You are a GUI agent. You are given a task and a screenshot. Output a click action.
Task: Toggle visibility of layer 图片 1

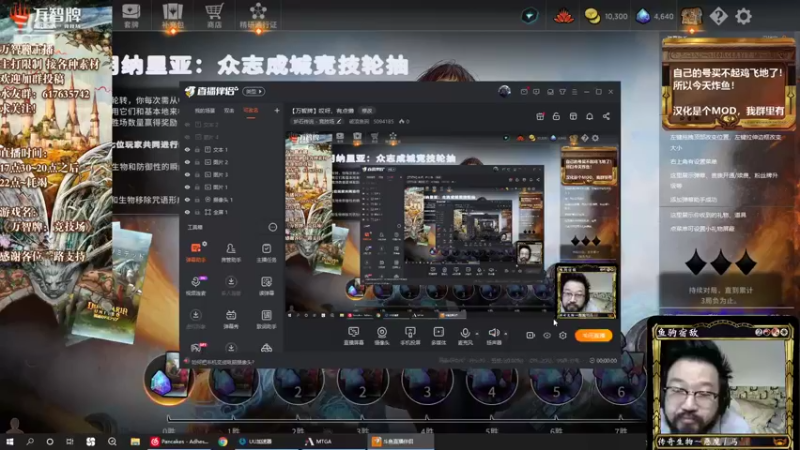click(x=187, y=187)
